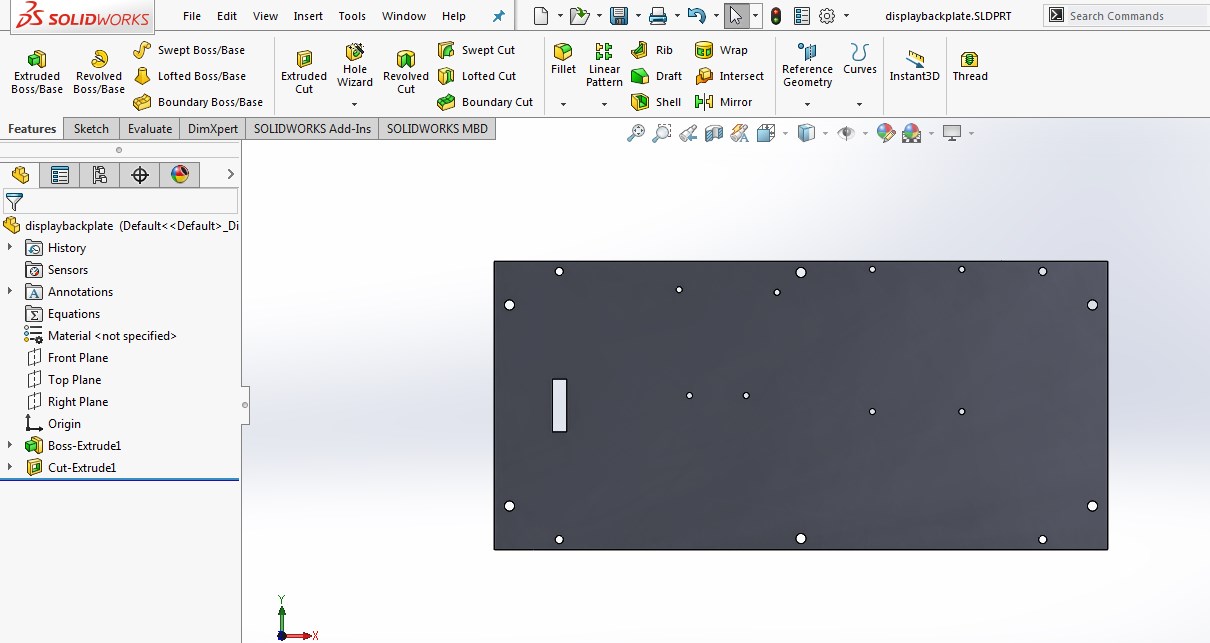Click the Previous View icon

(x=687, y=133)
